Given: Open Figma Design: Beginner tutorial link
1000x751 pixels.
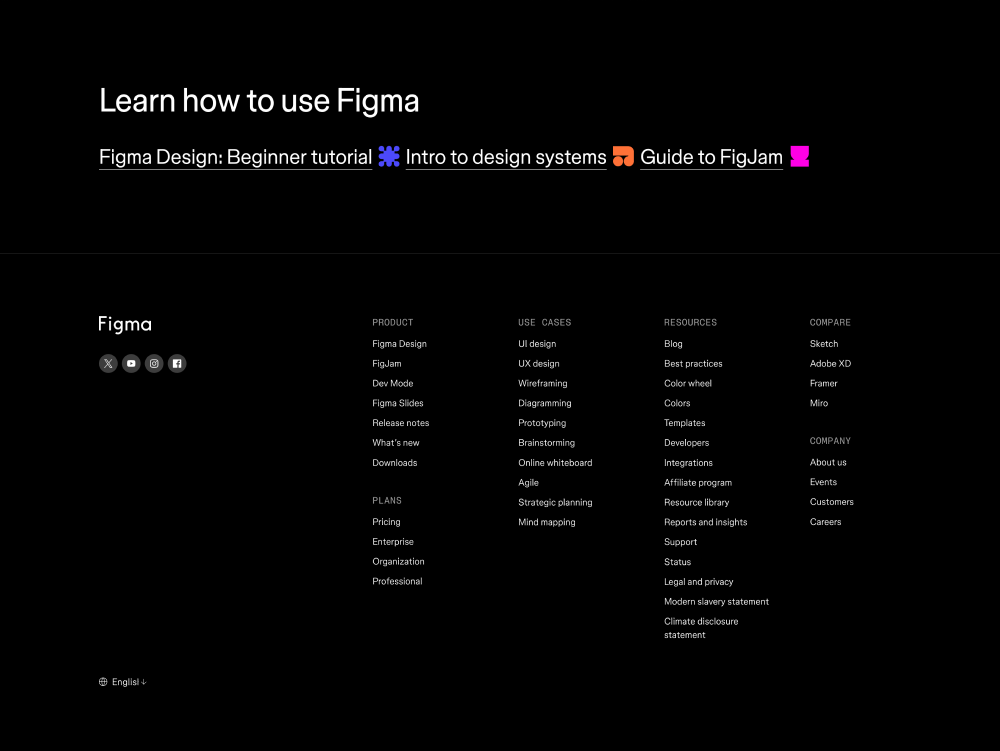Looking at the screenshot, I should [235, 157].
